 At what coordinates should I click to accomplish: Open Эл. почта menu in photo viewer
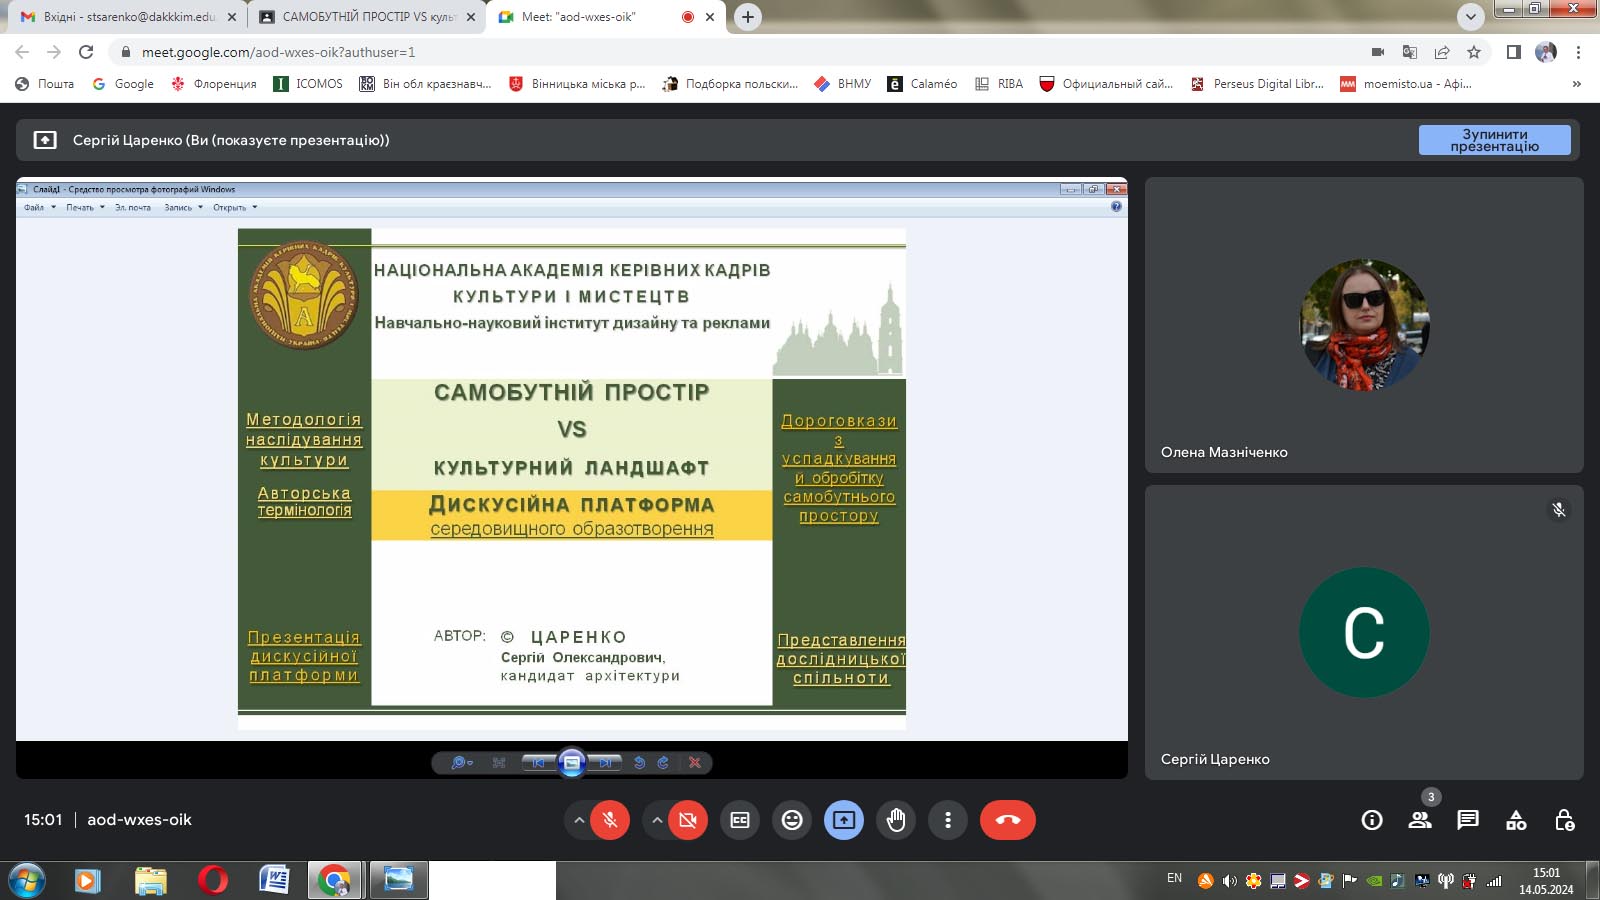point(132,208)
